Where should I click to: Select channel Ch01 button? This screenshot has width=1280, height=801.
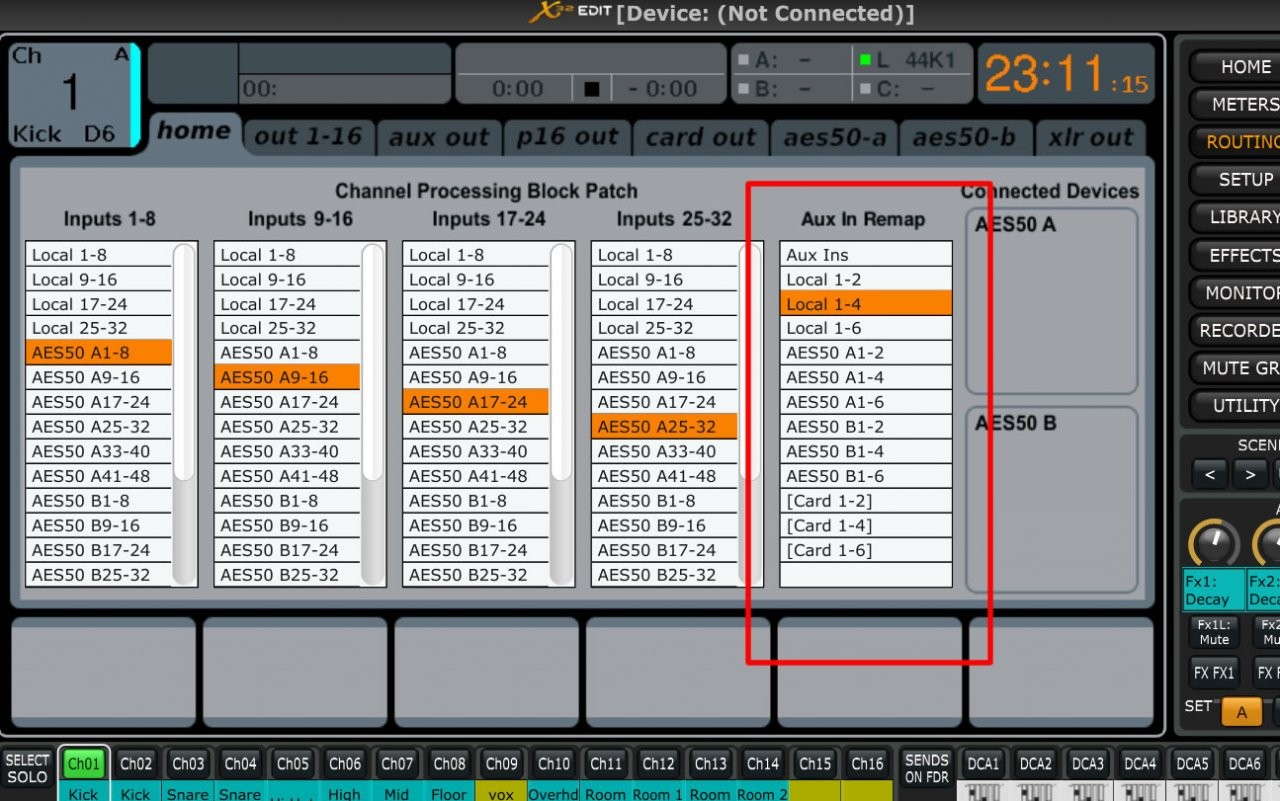84,764
